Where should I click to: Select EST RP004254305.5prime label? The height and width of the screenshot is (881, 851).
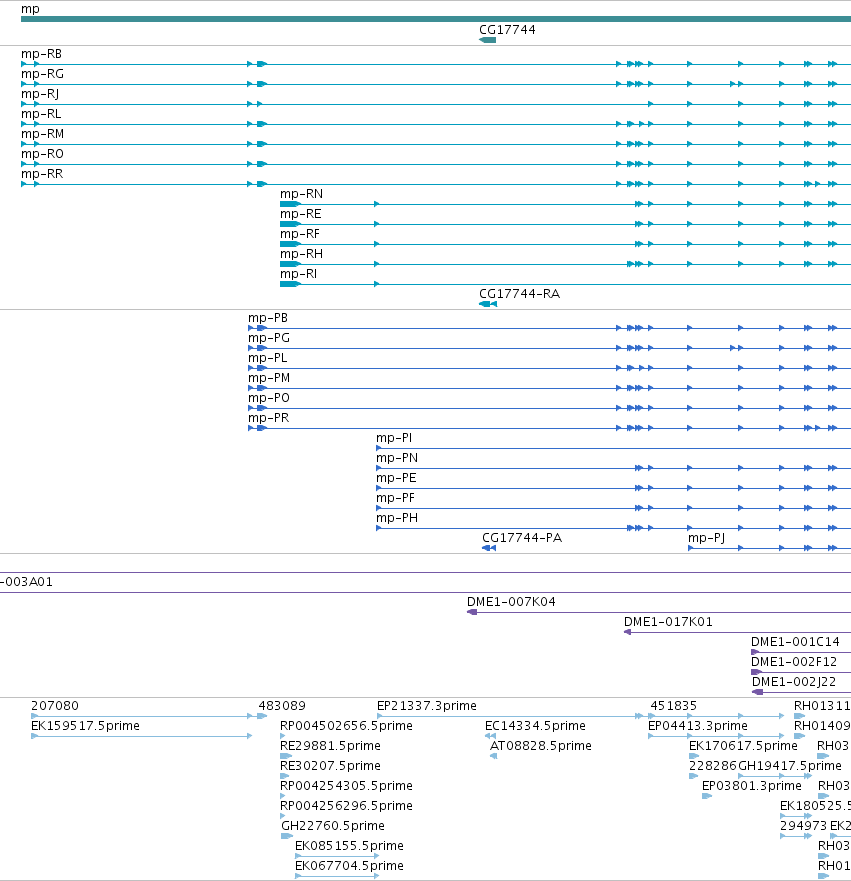pyautogui.click(x=347, y=785)
